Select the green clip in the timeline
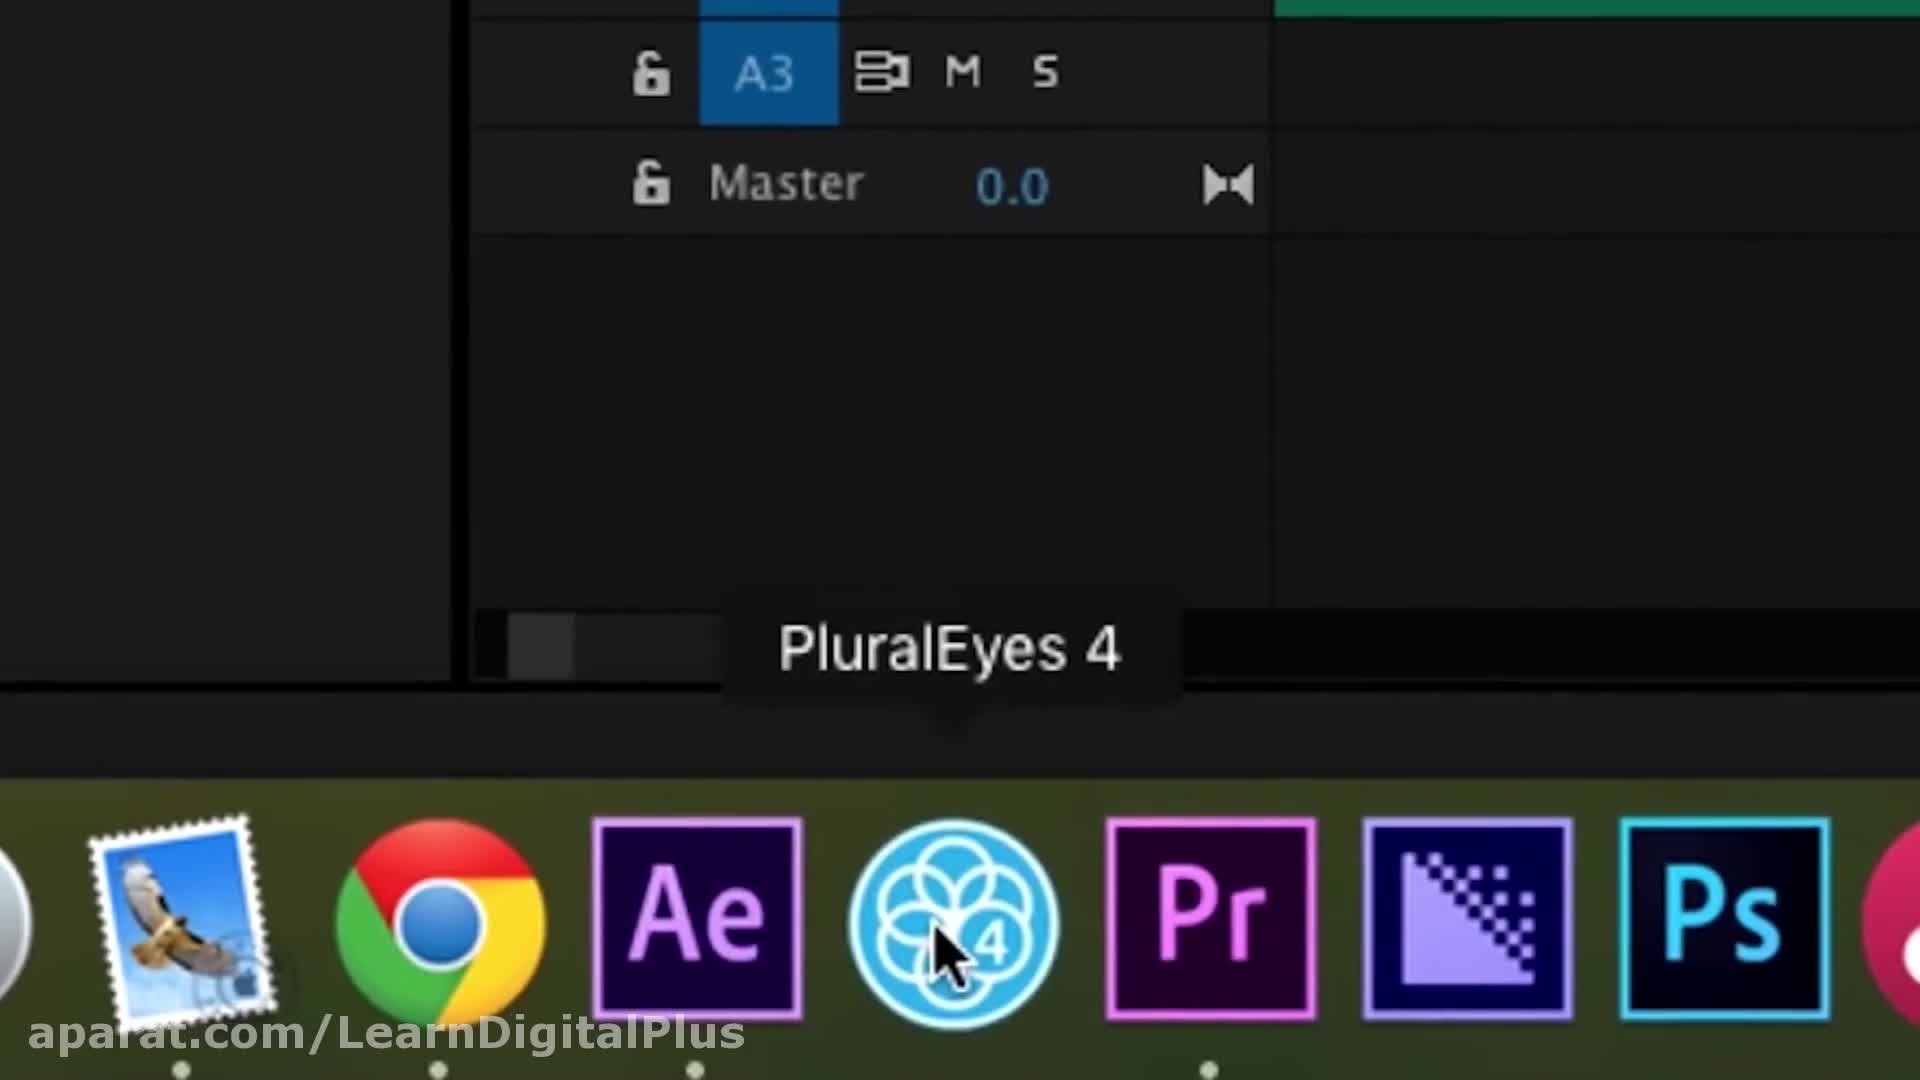This screenshot has width=1920, height=1080. (1596, 8)
